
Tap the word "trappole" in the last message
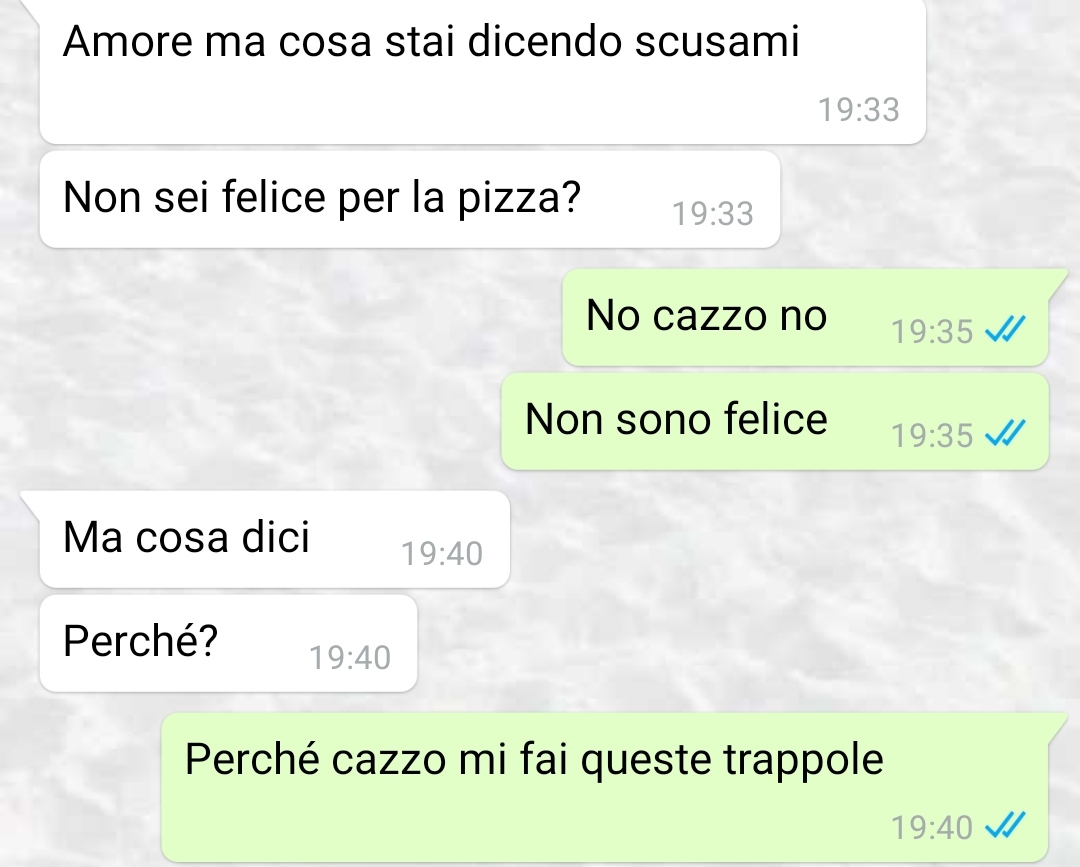point(803,760)
